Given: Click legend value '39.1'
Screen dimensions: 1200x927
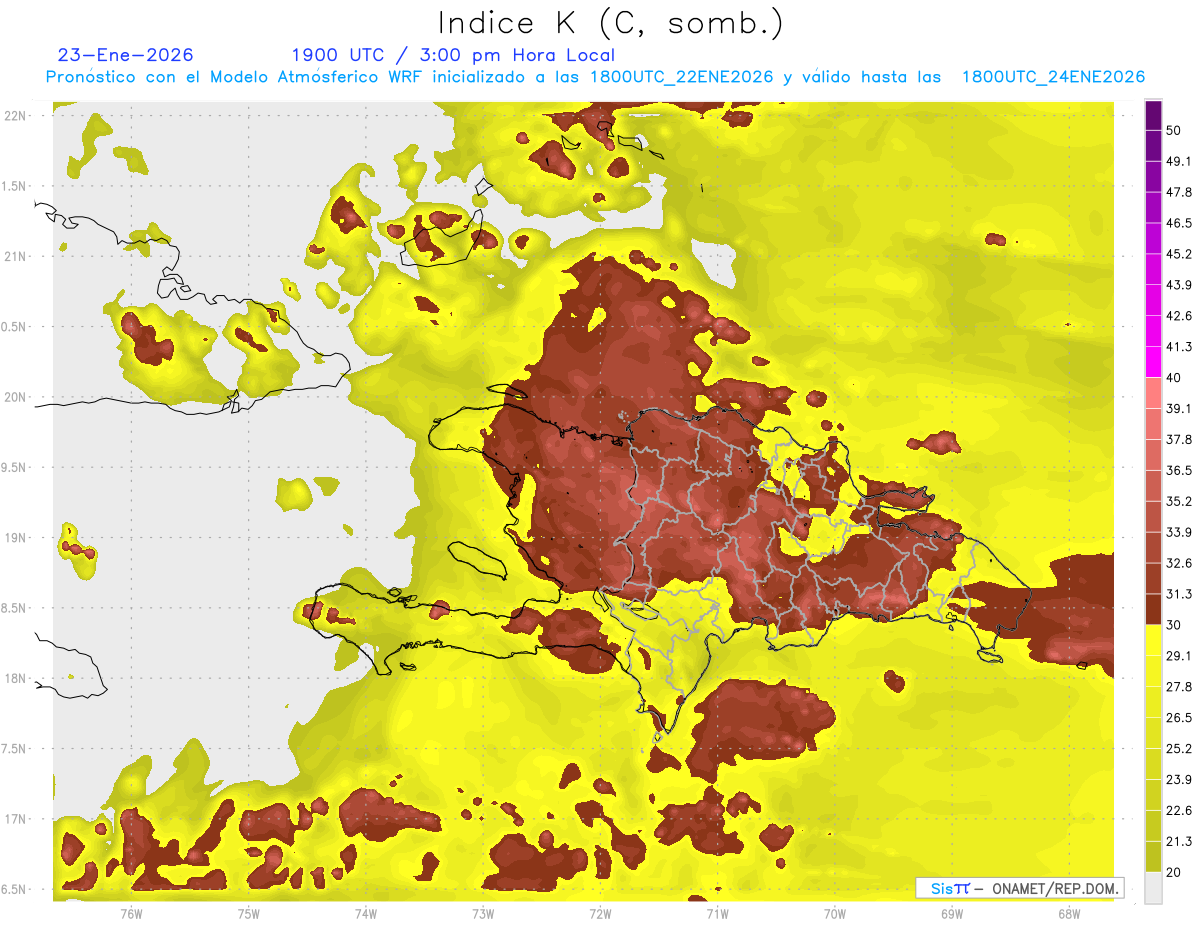Looking at the screenshot, I should (1179, 409).
